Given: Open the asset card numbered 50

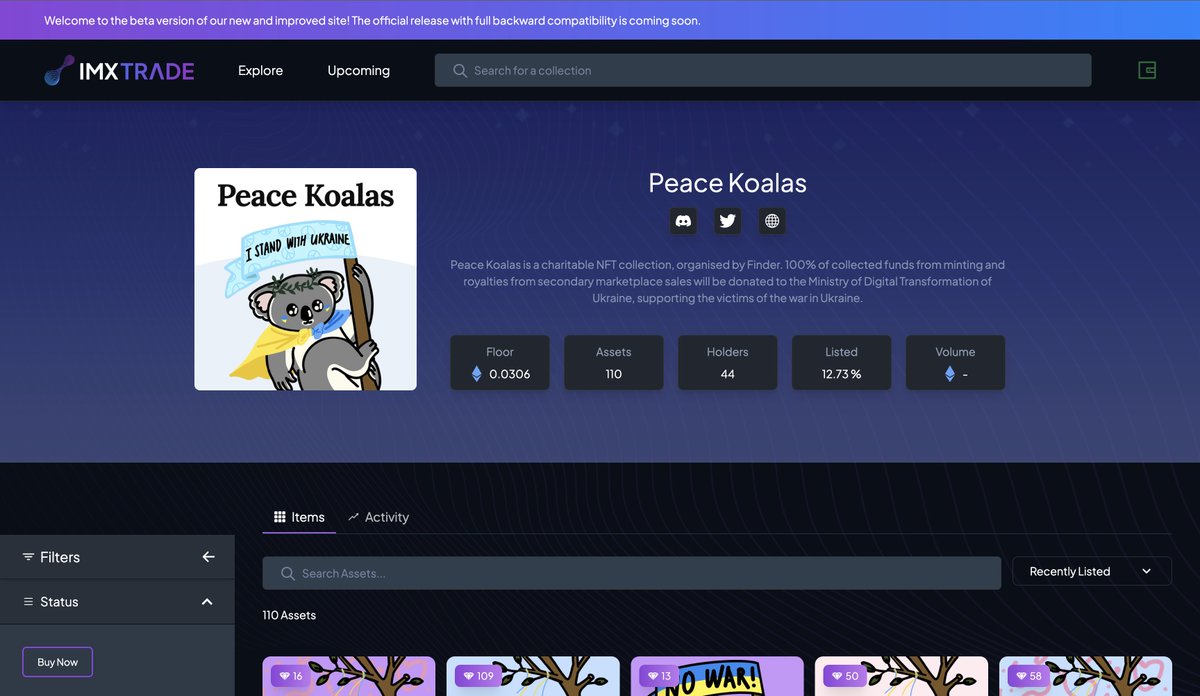Looking at the screenshot, I should [x=901, y=676].
